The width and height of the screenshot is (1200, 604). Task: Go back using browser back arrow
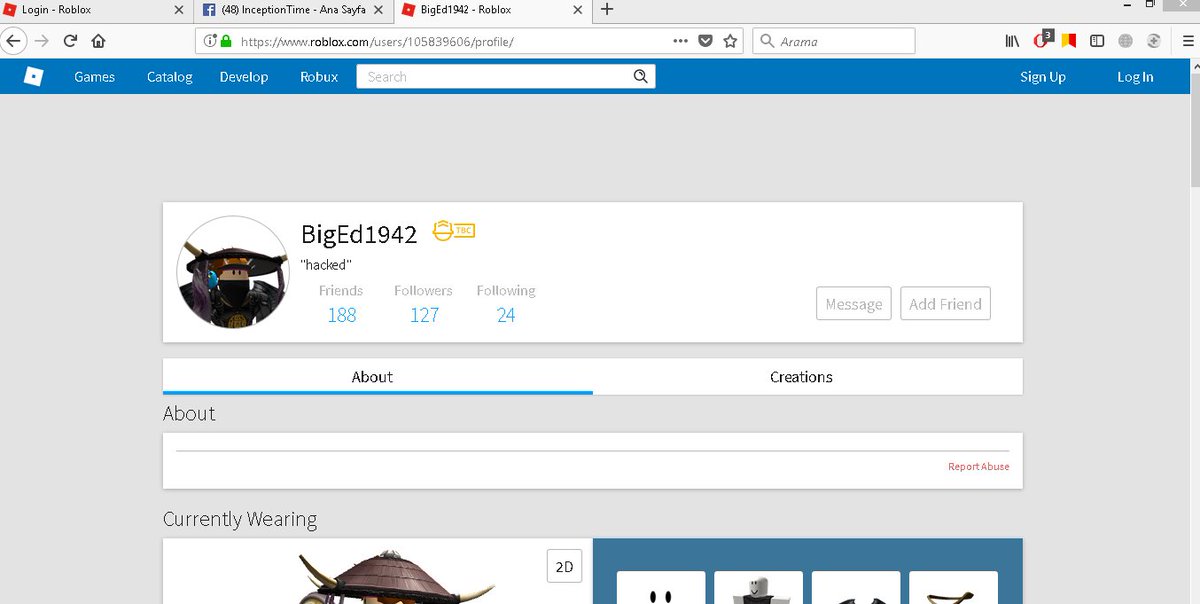point(12,41)
